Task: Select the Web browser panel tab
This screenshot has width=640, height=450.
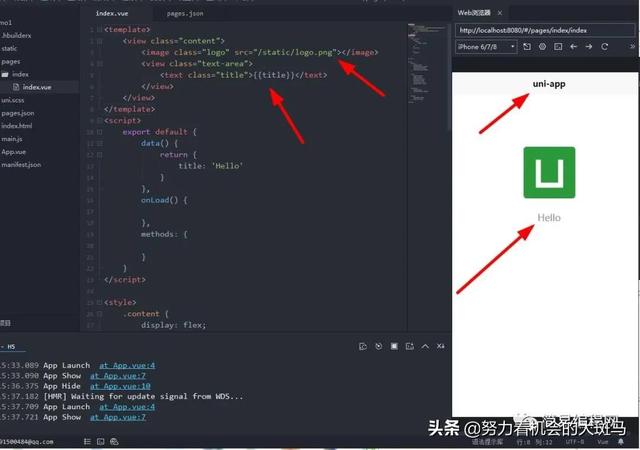Action: (474, 13)
